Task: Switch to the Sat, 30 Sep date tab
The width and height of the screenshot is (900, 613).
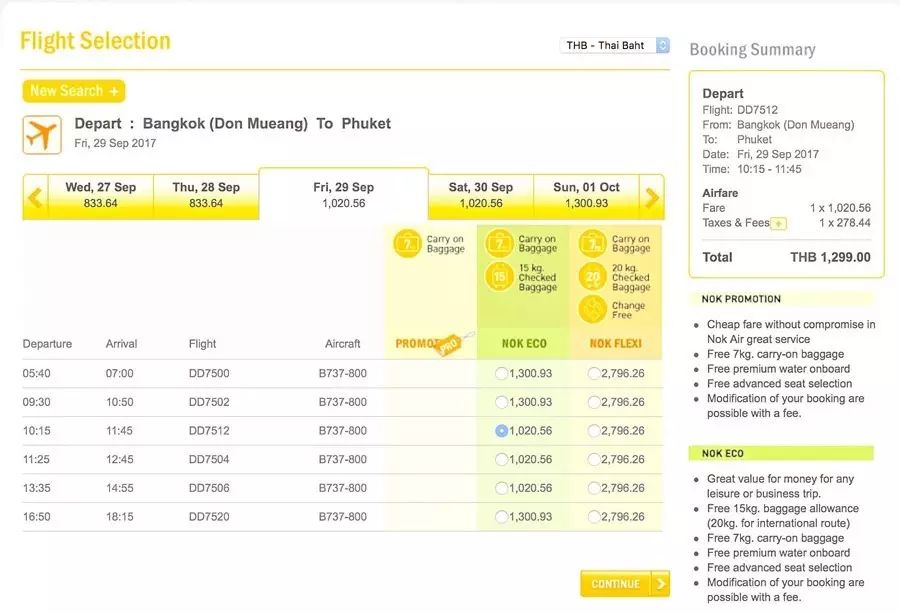Action: click(x=480, y=195)
